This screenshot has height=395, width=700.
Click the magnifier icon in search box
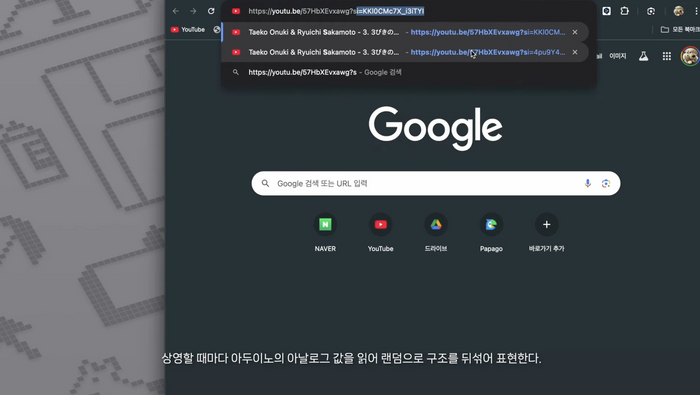[265, 183]
